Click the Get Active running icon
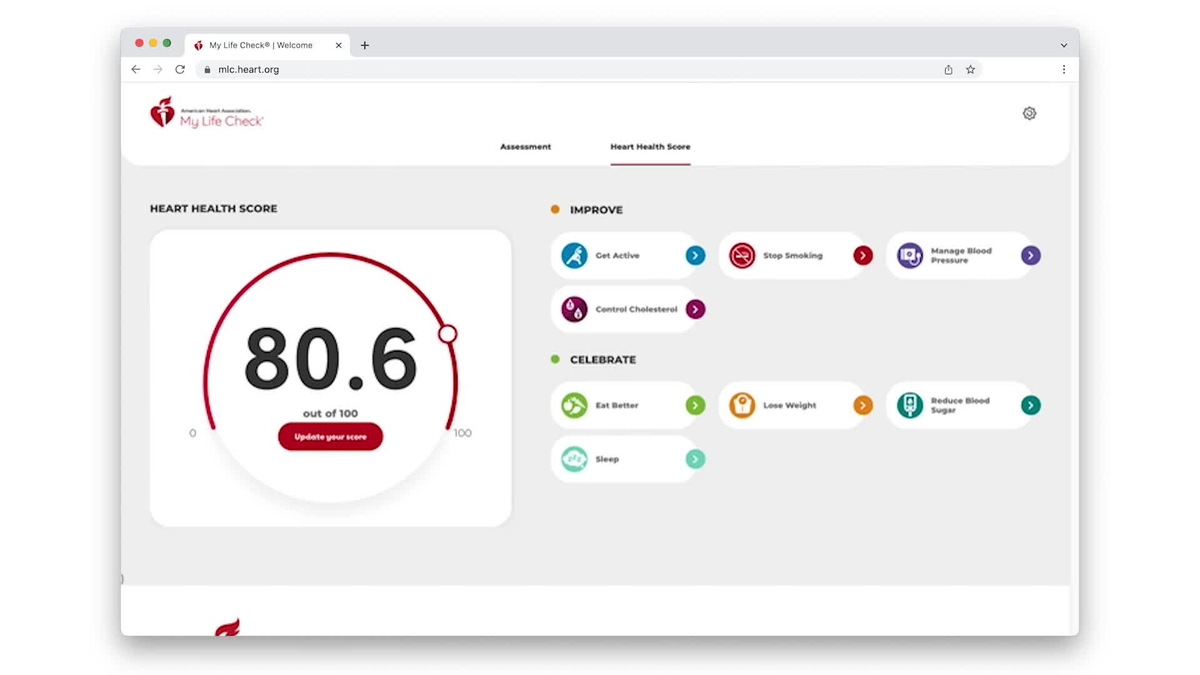Image resolution: width=1200 pixels, height=675 pixels. (574, 255)
